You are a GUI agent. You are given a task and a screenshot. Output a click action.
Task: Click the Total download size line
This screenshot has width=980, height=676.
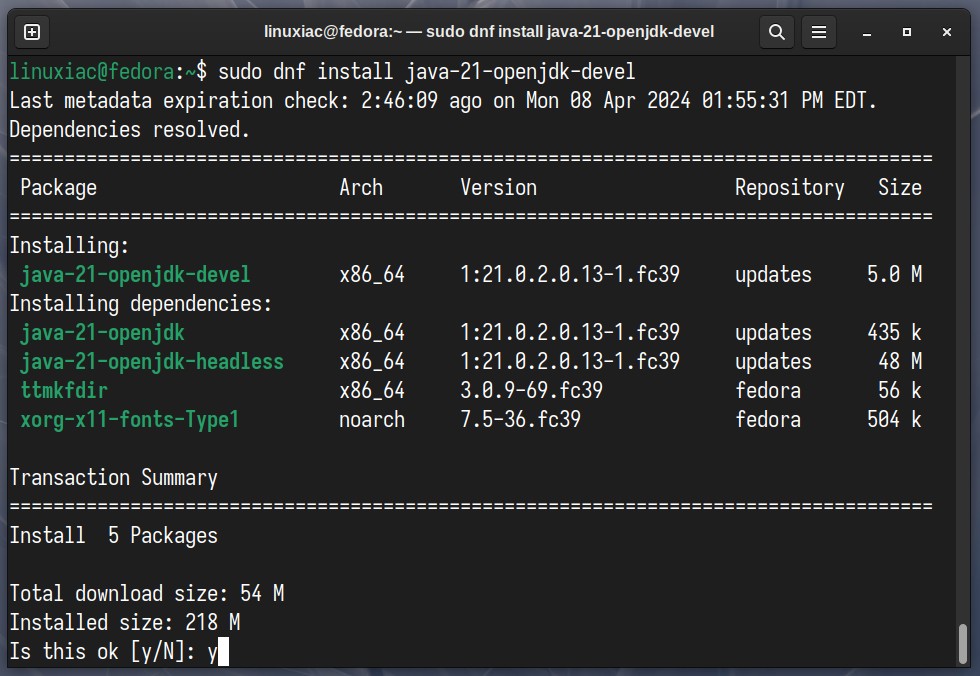click(x=147, y=594)
